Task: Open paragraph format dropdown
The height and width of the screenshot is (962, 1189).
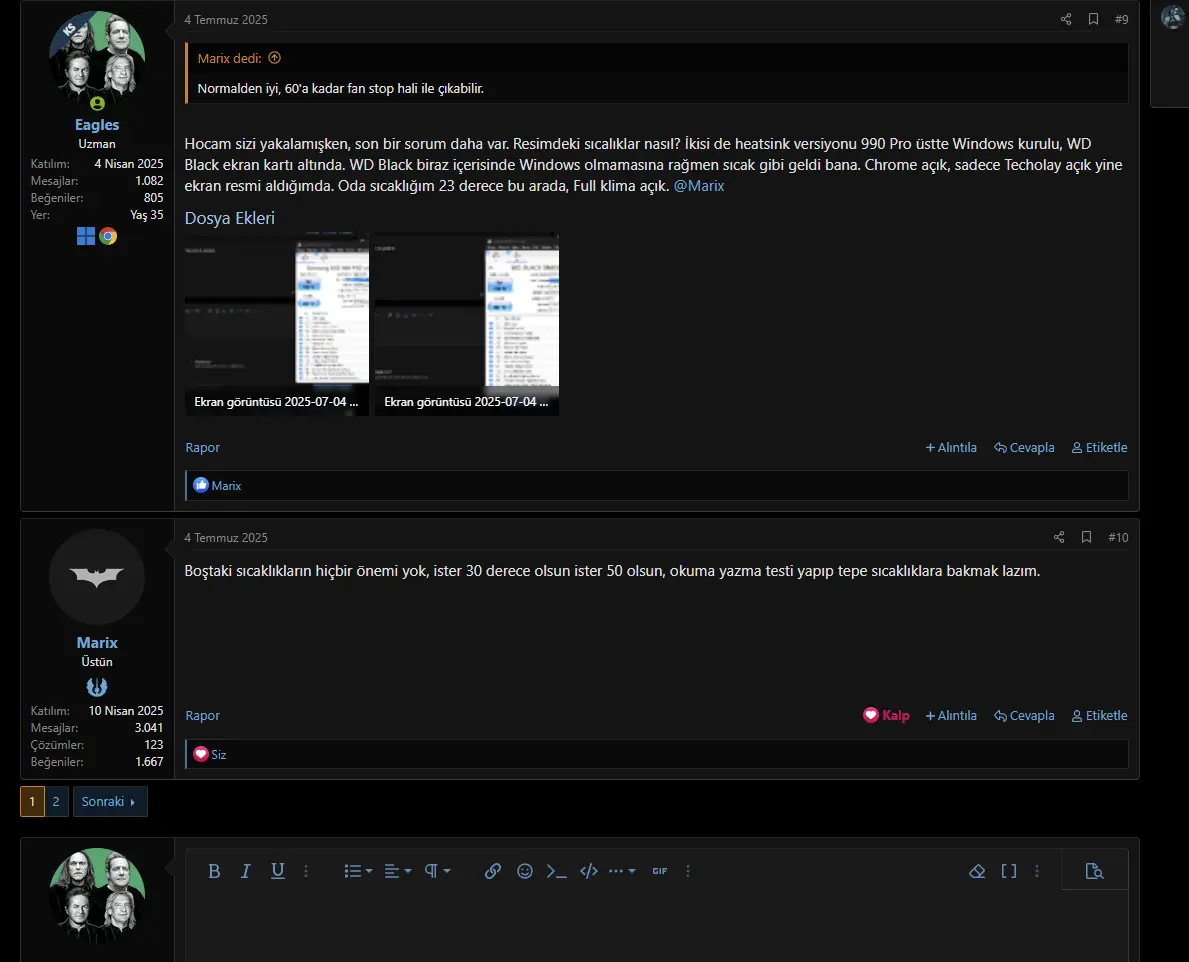Action: coord(437,871)
